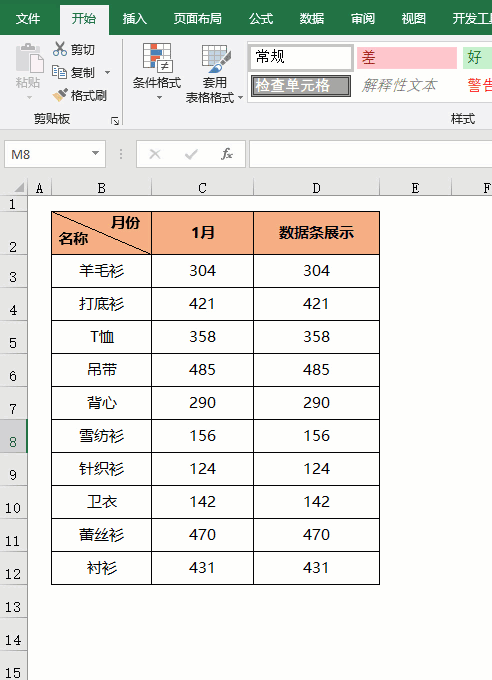Viewport: 492px width, 680px height.
Task: Click the Copy icon
Action: [59, 72]
